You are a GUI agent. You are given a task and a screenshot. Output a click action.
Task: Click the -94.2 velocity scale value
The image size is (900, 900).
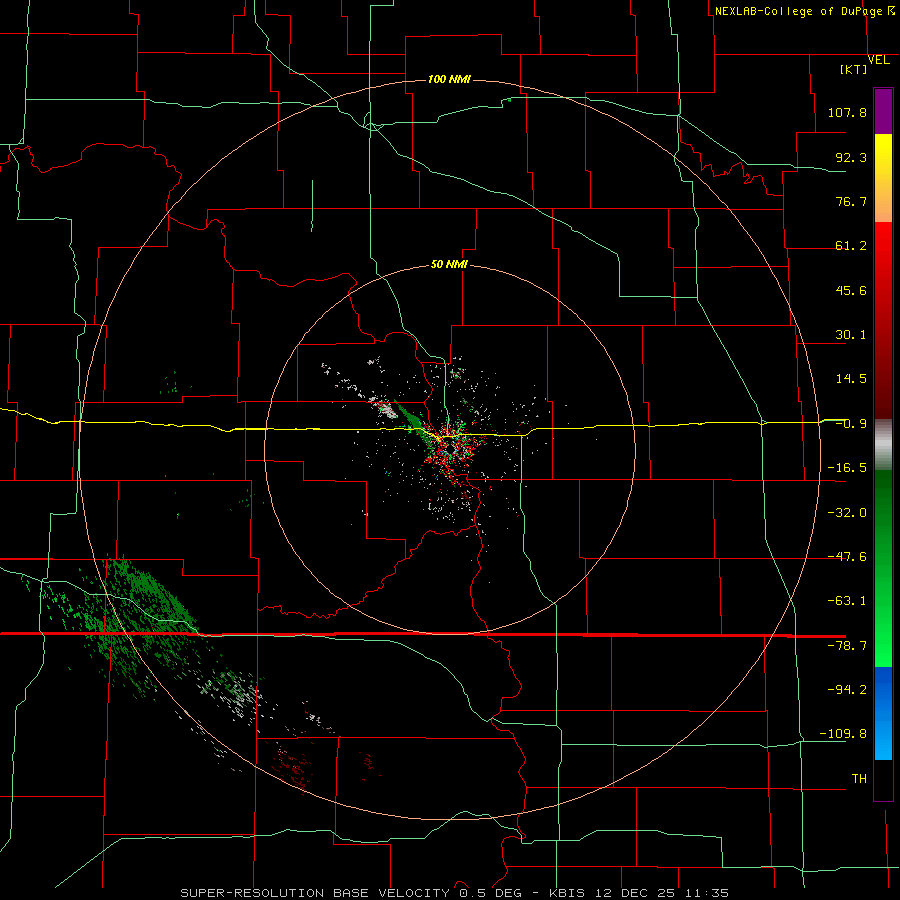click(847, 689)
